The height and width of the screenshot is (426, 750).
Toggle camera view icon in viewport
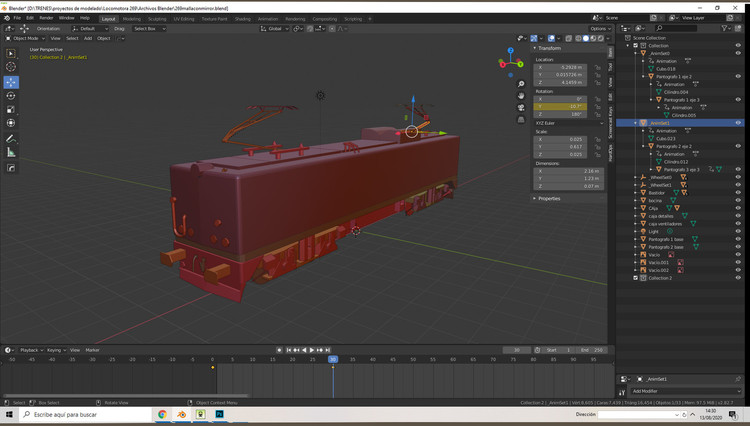(521, 108)
